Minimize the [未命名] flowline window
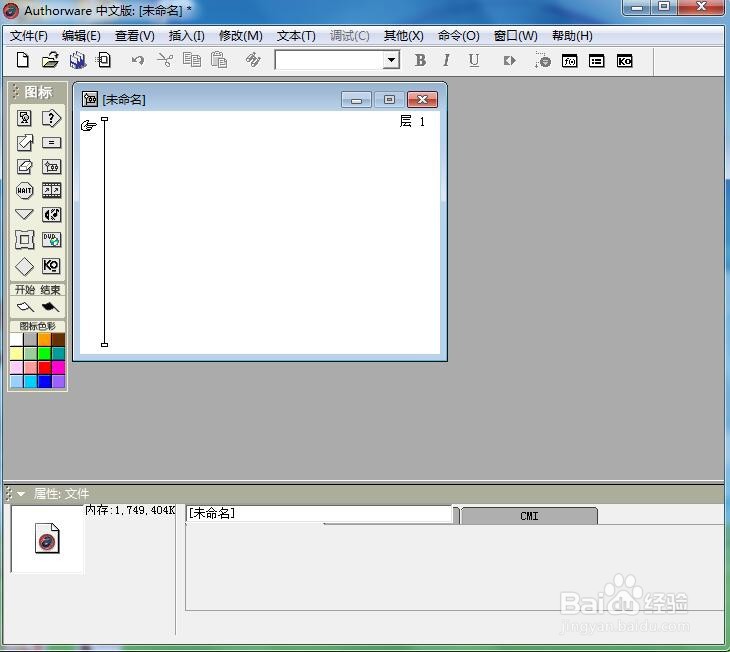Viewport: 730px width, 652px height. click(x=356, y=100)
